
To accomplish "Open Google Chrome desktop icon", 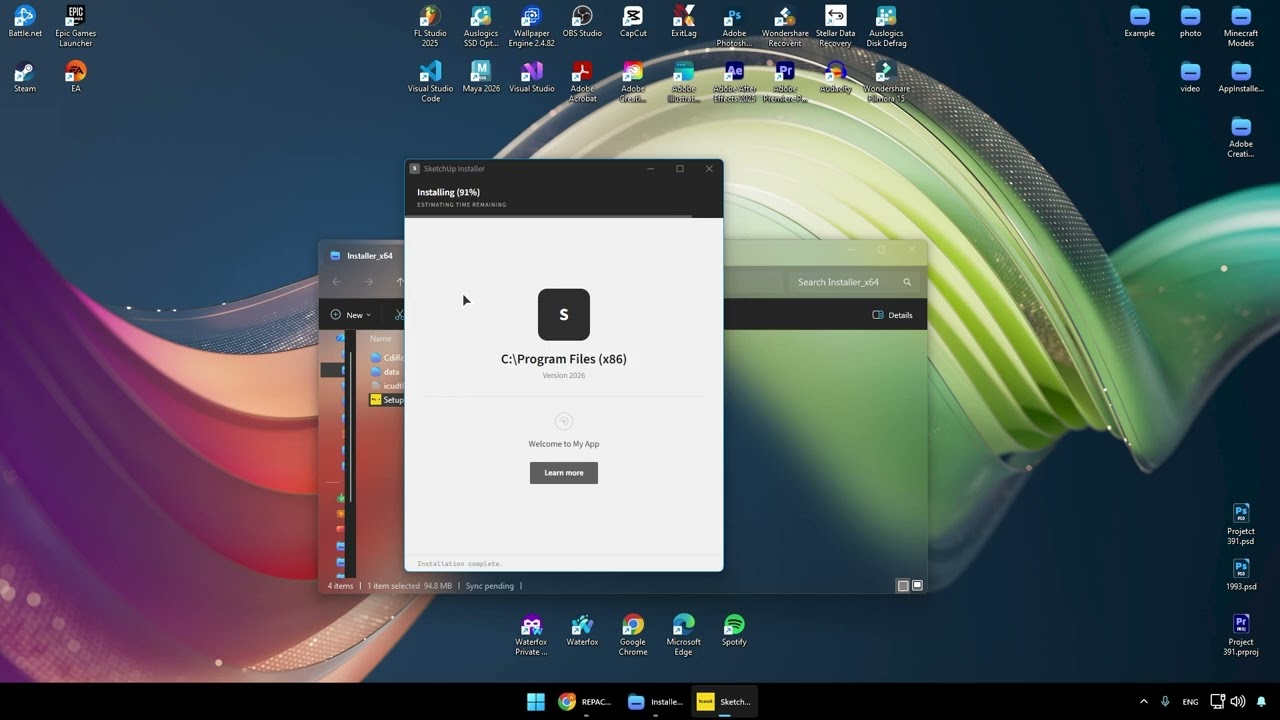I will coord(633,636).
